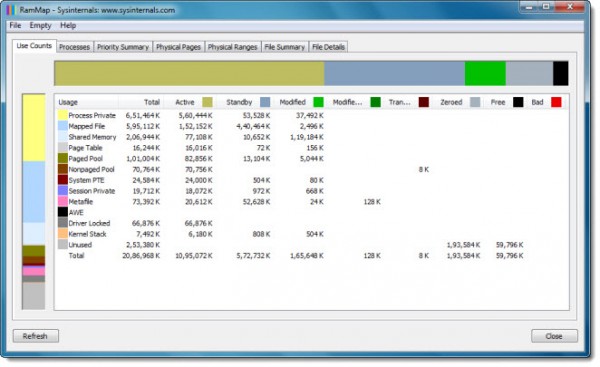
Task: Click the Standby blue color swatch
Action: pyautogui.click(x=265, y=102)
